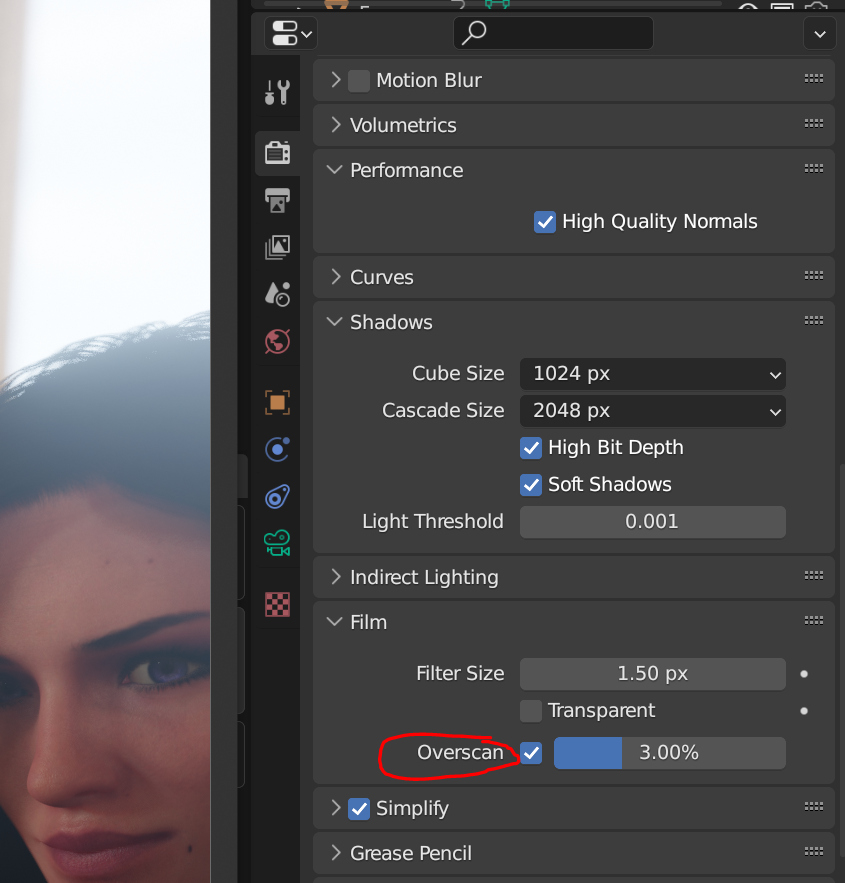Open the Object Constraints properties tab
This screenshot has height=883, width=845.
(x=278, y=497)
